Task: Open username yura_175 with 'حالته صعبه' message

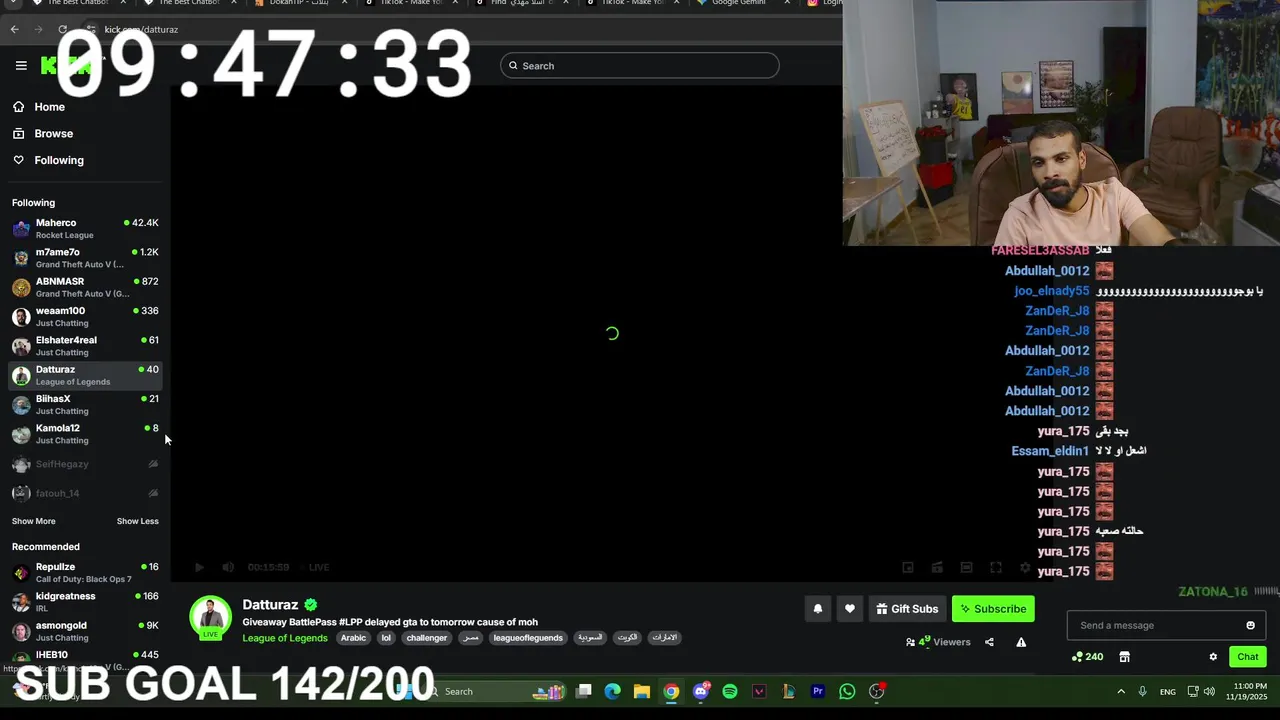Action: 1063,531
